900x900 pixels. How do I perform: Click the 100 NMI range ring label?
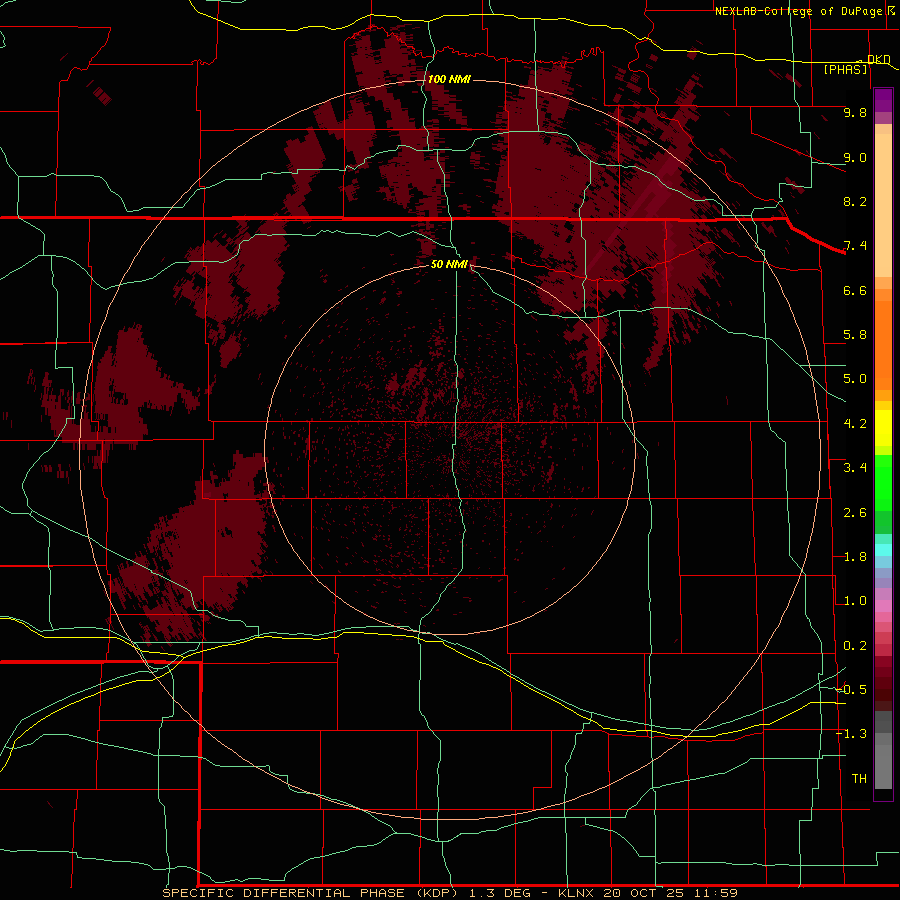coord(449,79)
